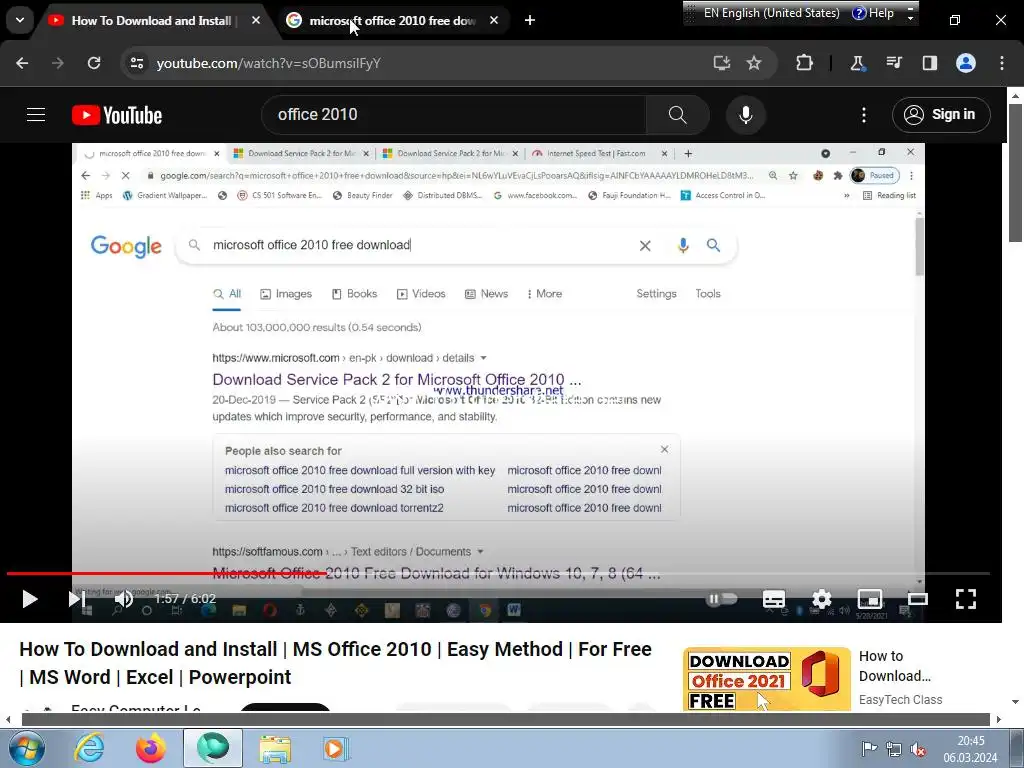Close the microsoft office 2010 Google tab
This screenshot has width=1024, height=768.
pos(494,21)
